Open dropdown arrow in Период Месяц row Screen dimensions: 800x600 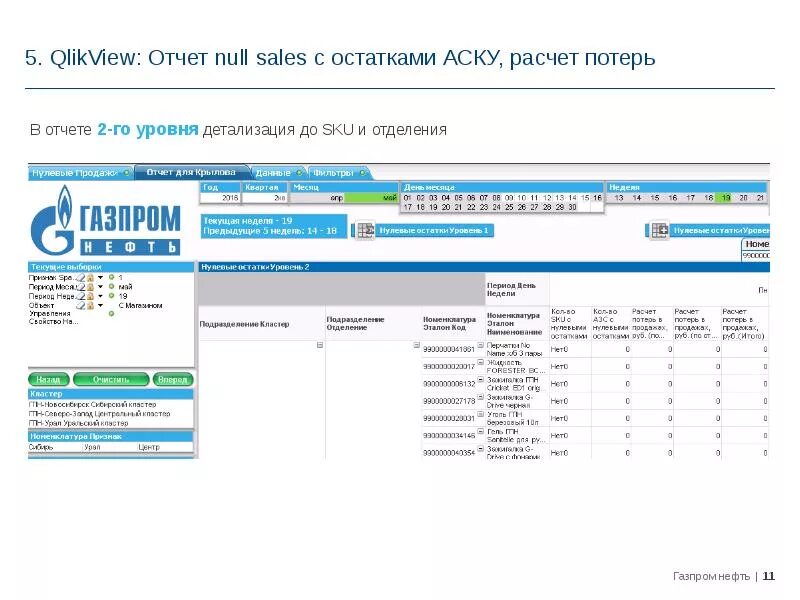pos(100,287)
